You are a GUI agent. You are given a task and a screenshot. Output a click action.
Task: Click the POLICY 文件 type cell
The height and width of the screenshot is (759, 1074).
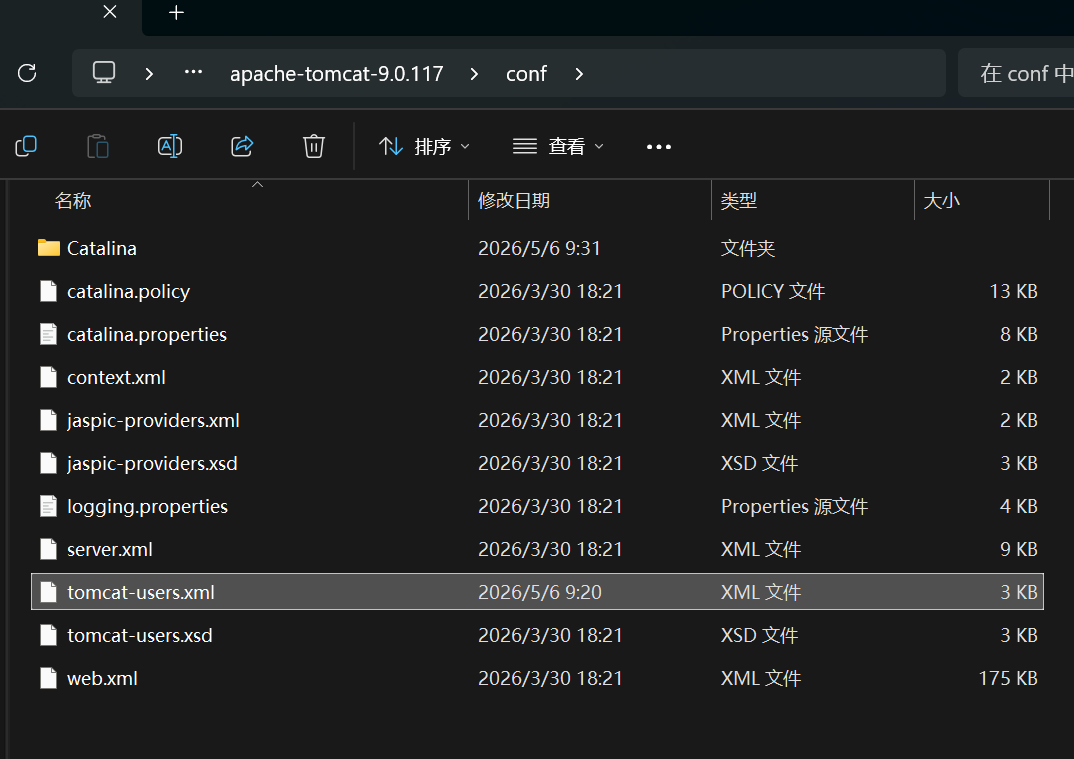773,291
